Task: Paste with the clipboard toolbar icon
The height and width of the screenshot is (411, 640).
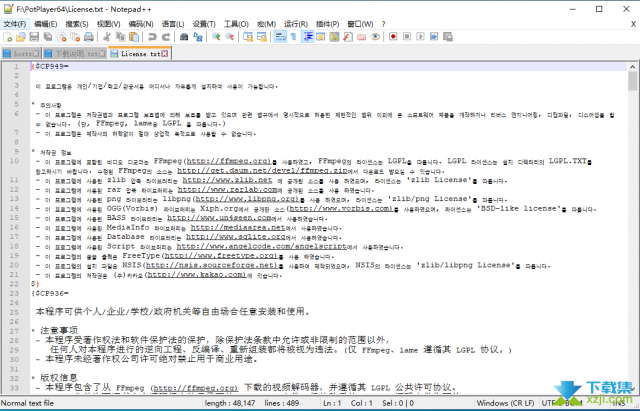Action: coord(134,37)
